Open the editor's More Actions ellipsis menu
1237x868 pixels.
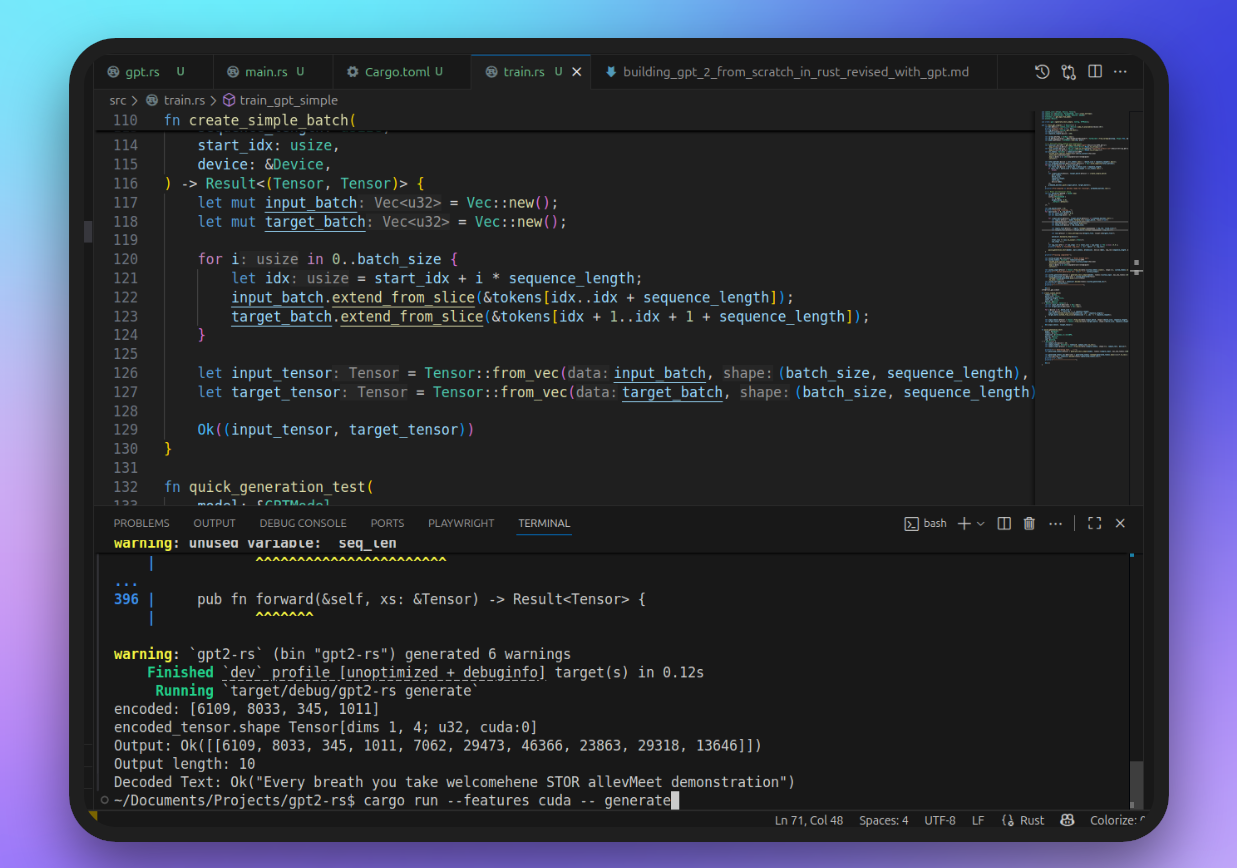click(1120, 71)
